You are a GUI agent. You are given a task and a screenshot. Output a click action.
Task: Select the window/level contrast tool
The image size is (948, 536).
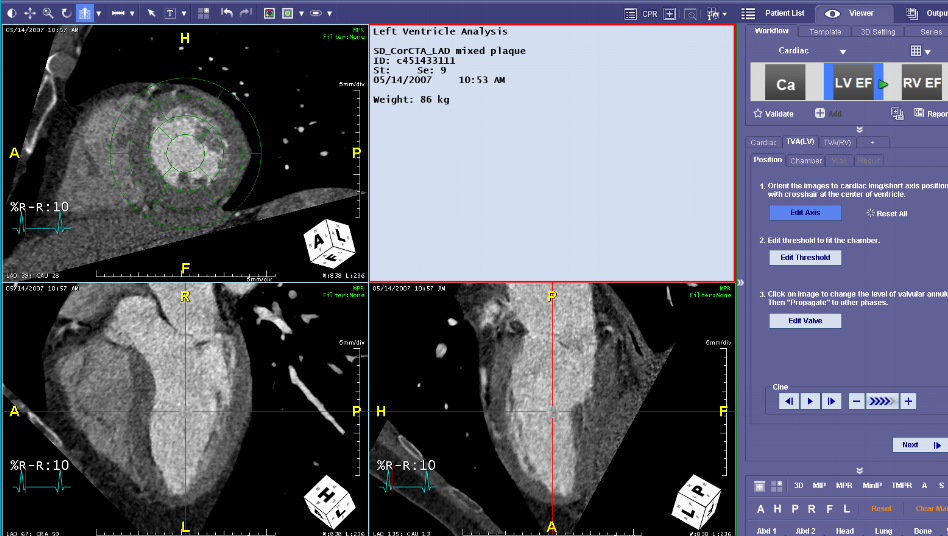(12, 13)
